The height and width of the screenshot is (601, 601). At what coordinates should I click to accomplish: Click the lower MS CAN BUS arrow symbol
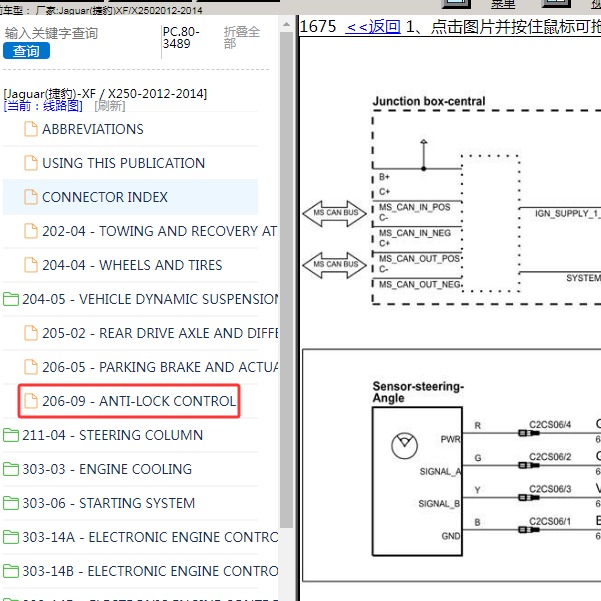(335, 265)
